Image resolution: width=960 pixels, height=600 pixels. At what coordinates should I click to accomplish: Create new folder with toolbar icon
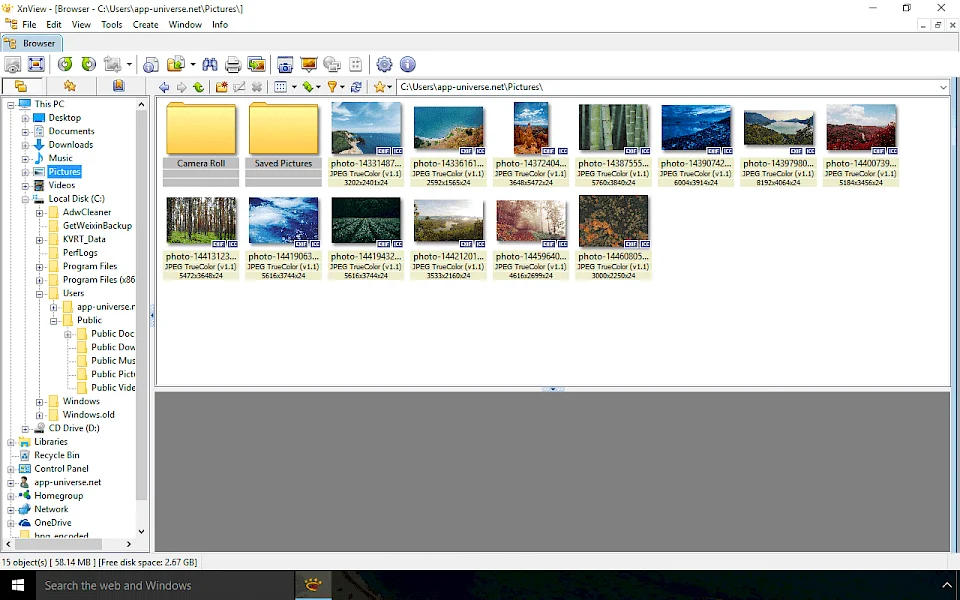[x=222, y=87]
